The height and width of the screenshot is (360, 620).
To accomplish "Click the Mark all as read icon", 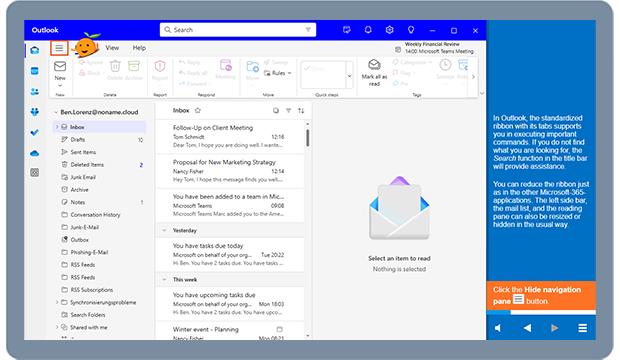I will click(374, 64).
